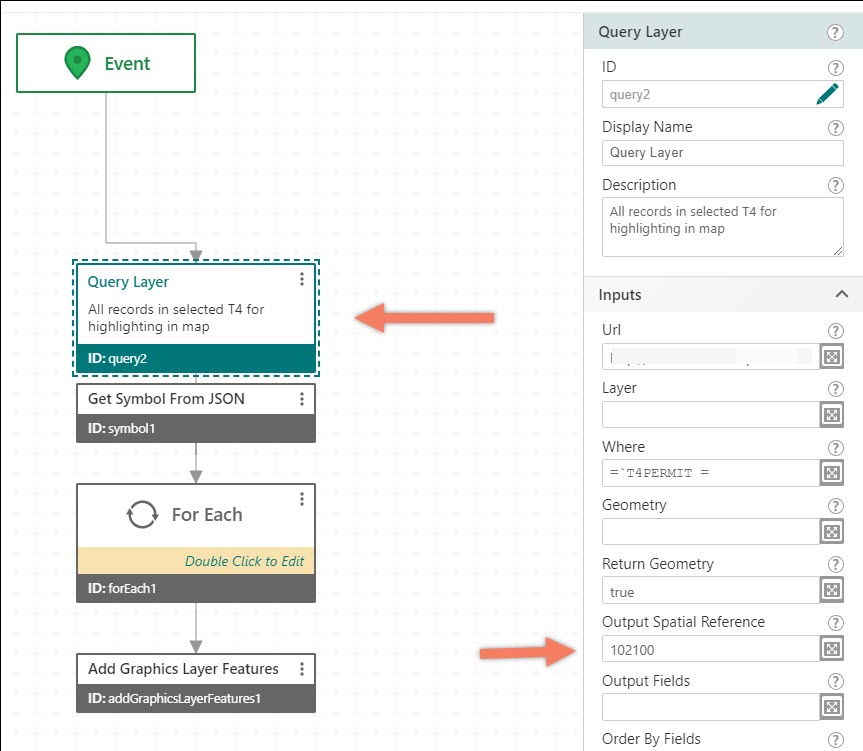Open menu on Add Graphics Layer Features activity

click(x=302, y=669)
